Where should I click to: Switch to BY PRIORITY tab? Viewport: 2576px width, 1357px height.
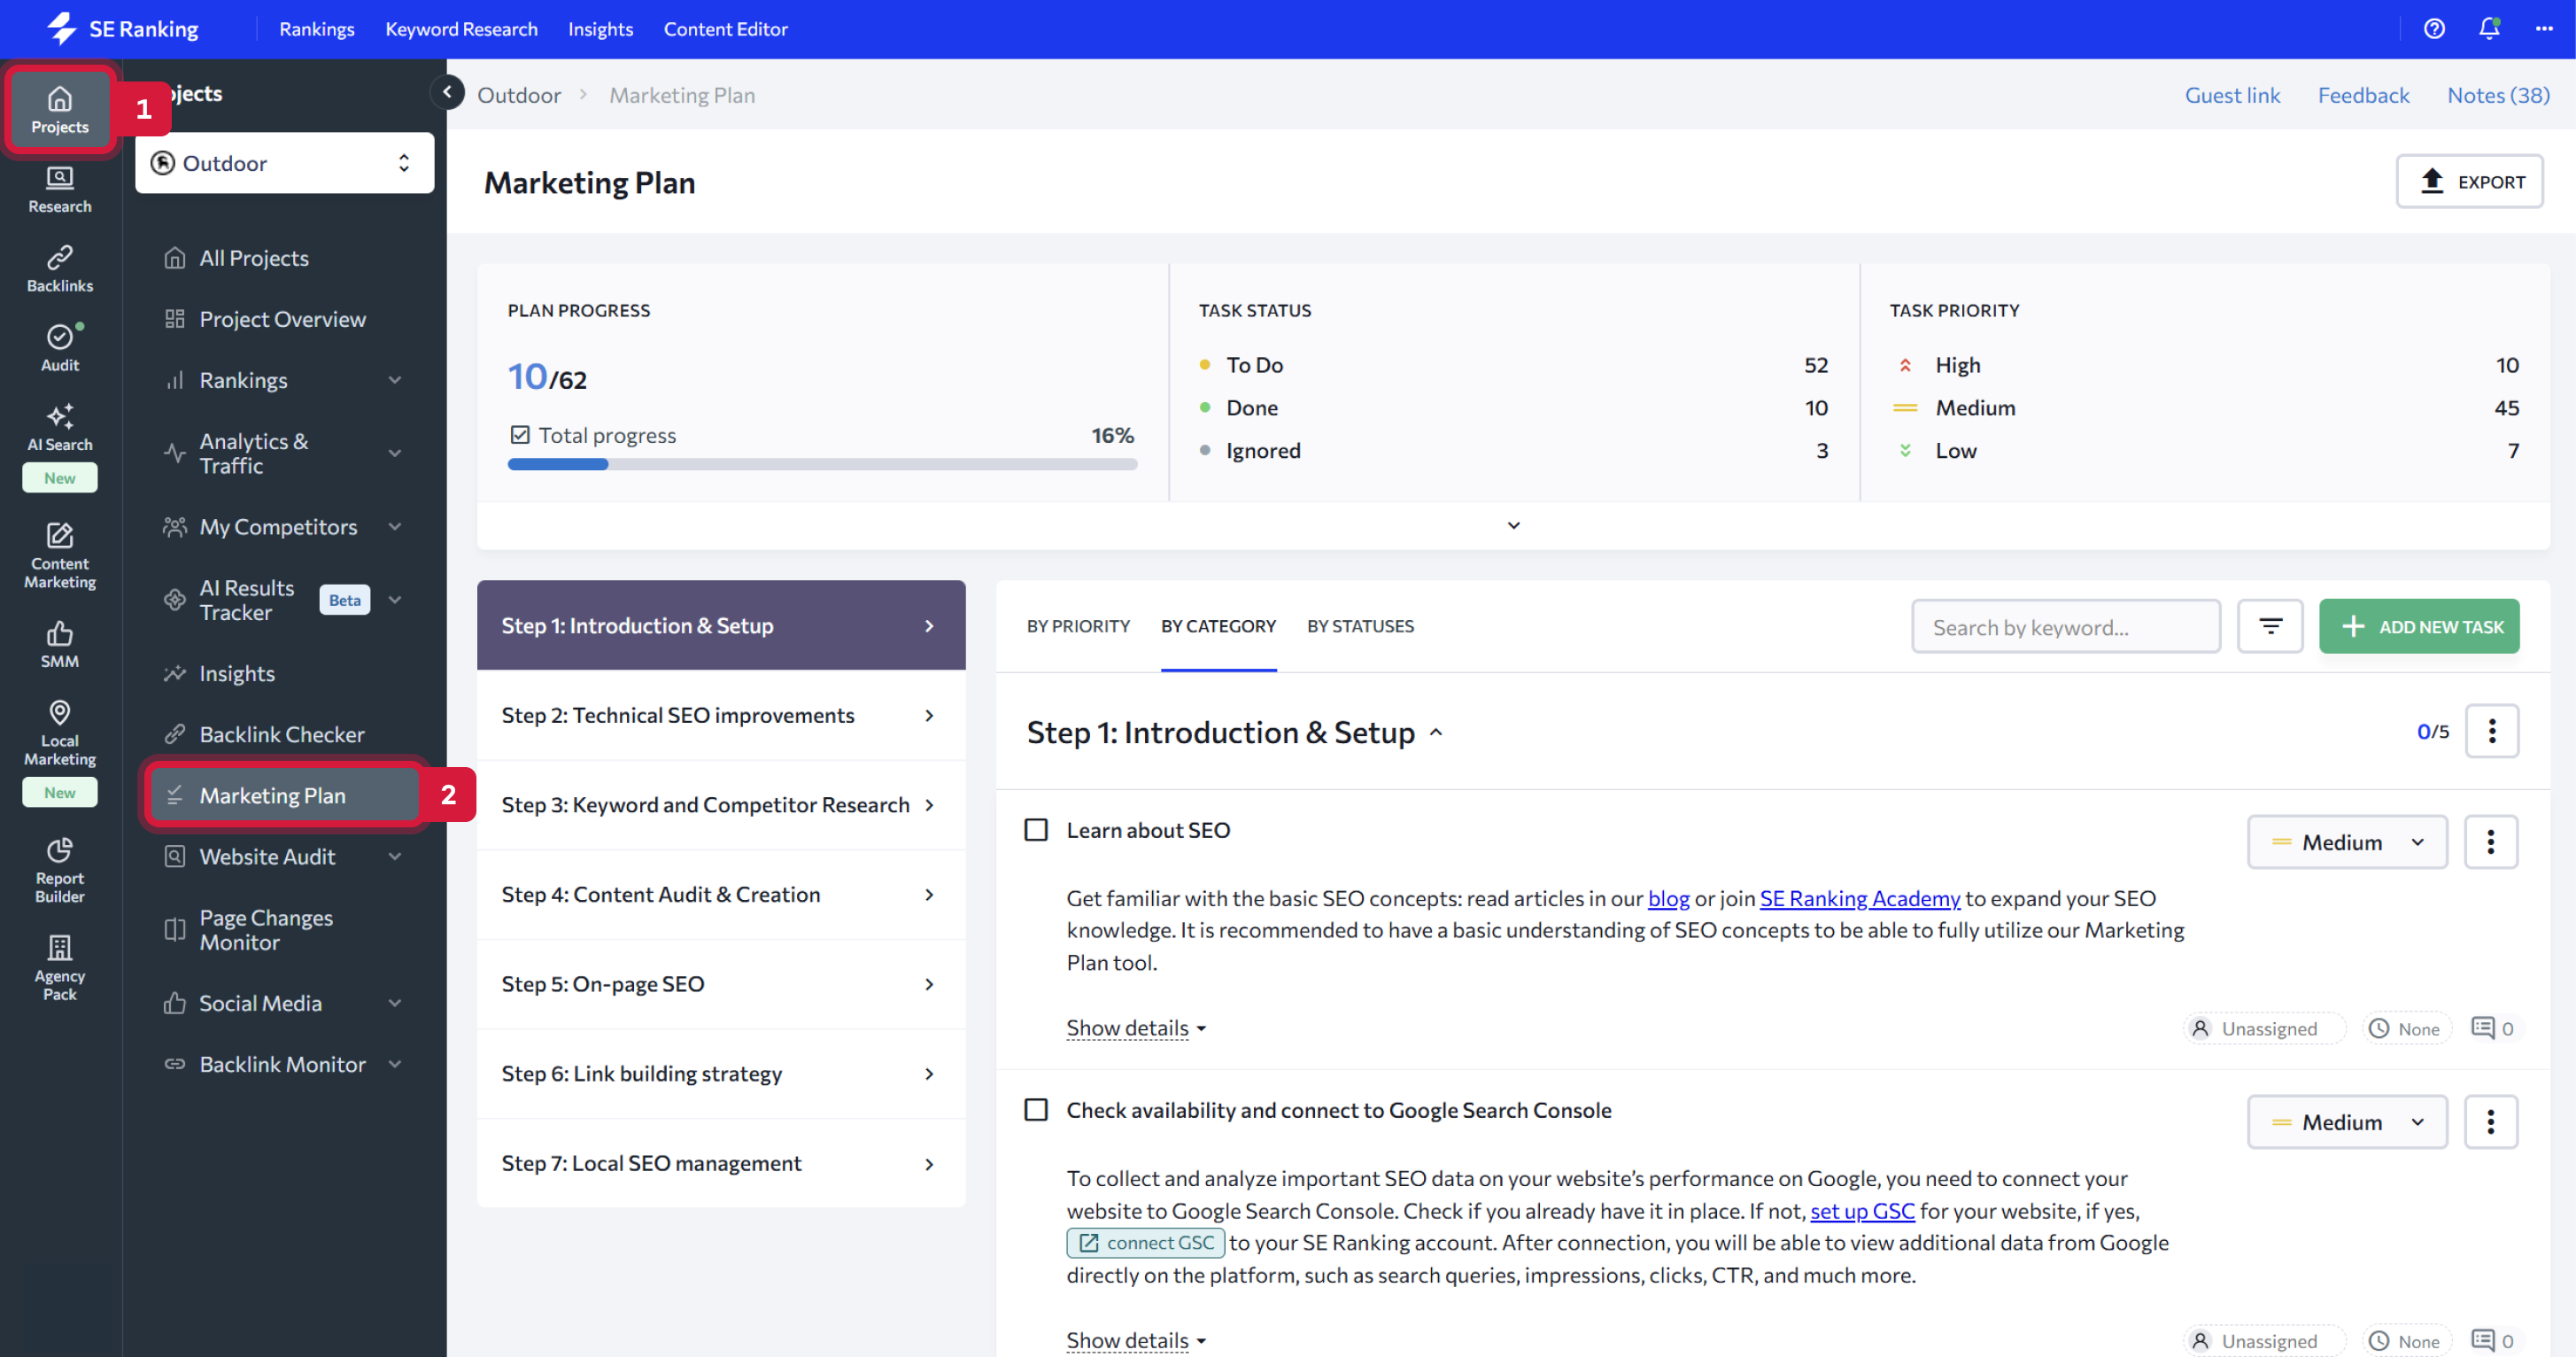click(x=1078, y=626)
